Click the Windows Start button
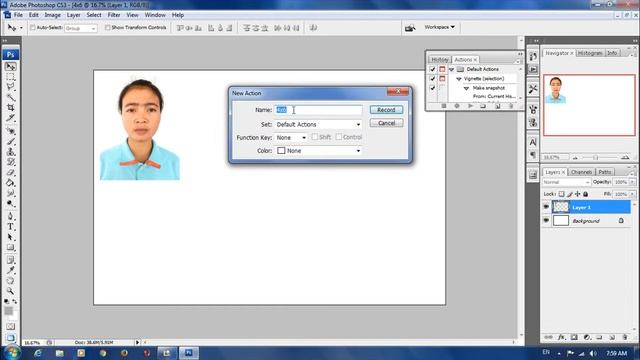 (11, 353)
